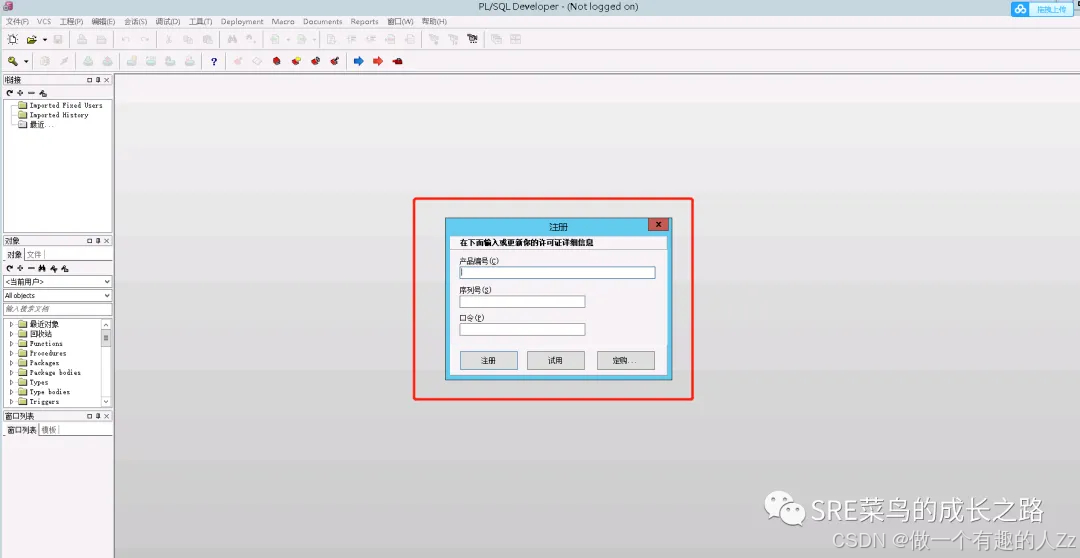Click the 口令 input field
The image size is (1080, 558).
click(x=522, y=329)
